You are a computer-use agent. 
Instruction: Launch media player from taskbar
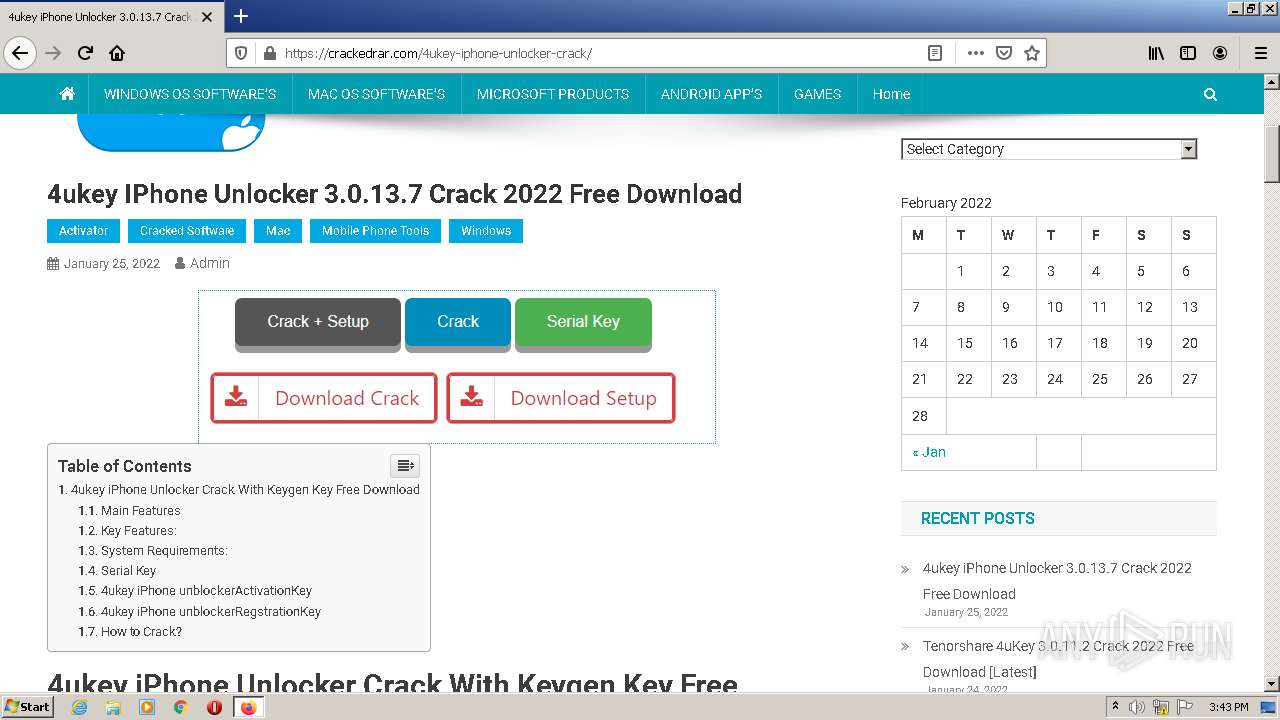[147, 707]
